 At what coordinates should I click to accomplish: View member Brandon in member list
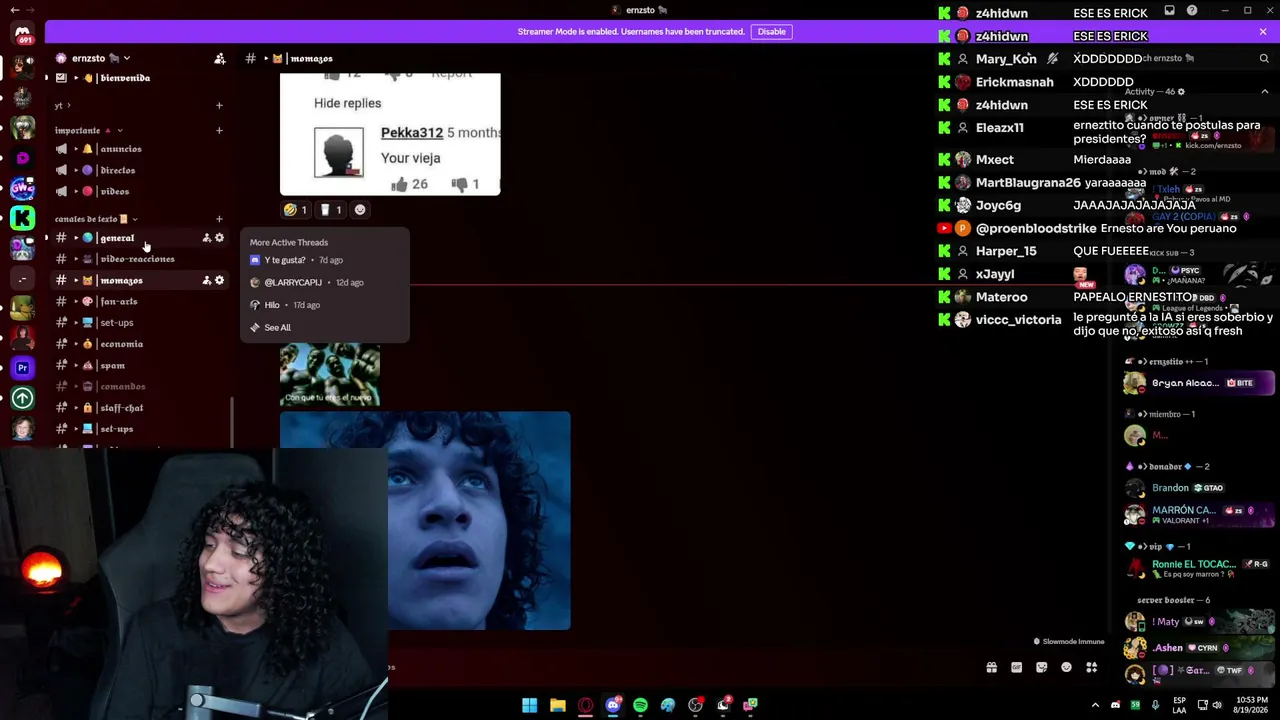1198,488
